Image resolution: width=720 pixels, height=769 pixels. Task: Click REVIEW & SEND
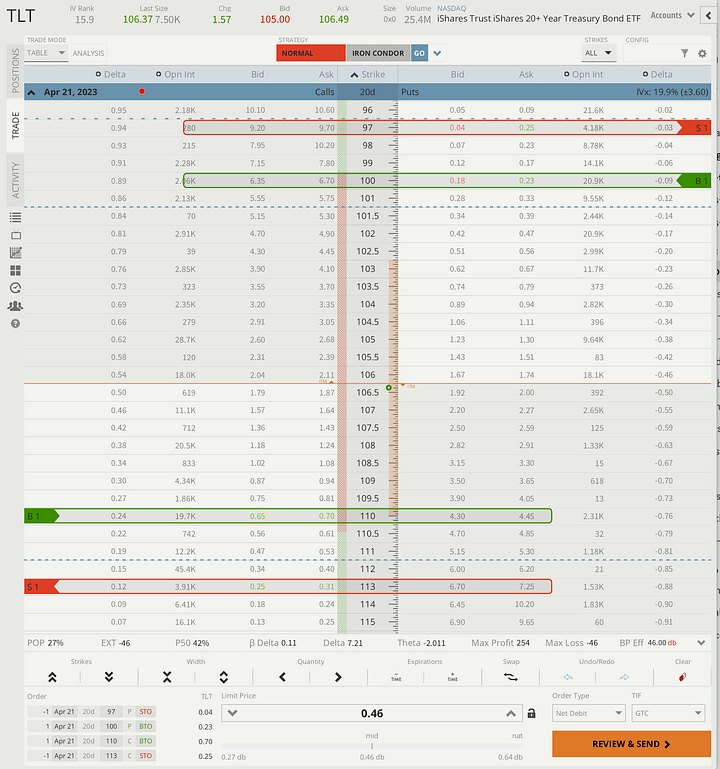pyautogui.click(x=631, y=744)
